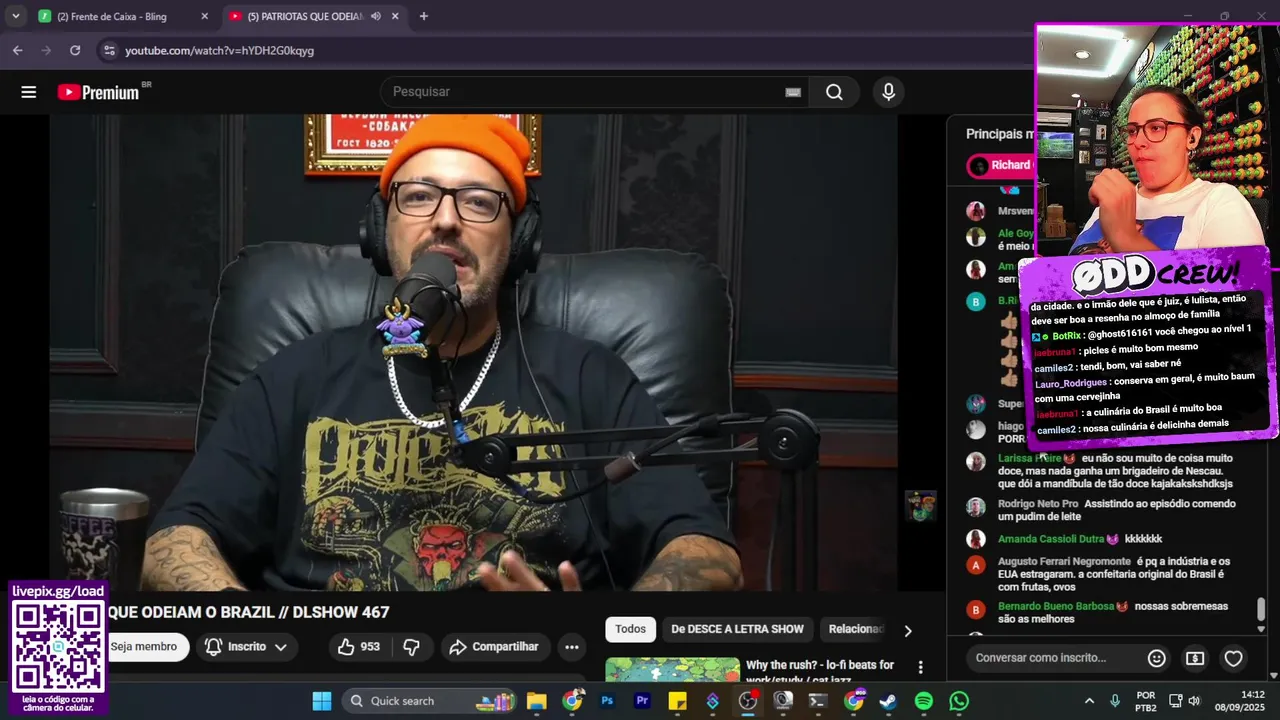
Task: Go back in browser history
Action: [x=17, y=50]
